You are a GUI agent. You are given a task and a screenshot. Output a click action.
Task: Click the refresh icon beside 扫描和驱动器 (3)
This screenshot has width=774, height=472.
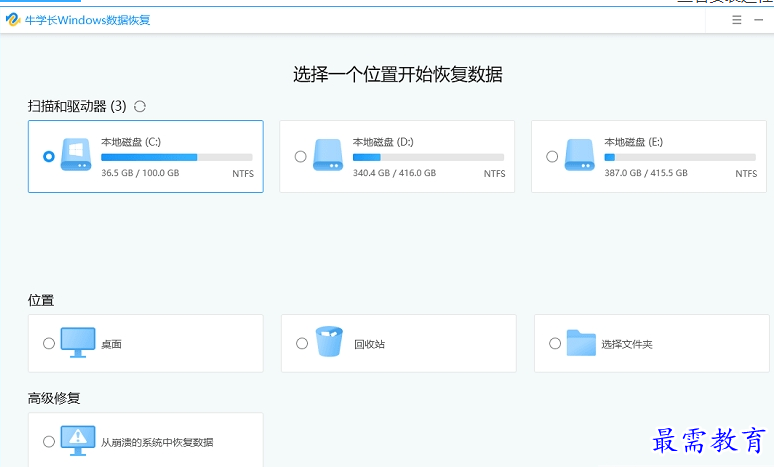click(140, 106)
